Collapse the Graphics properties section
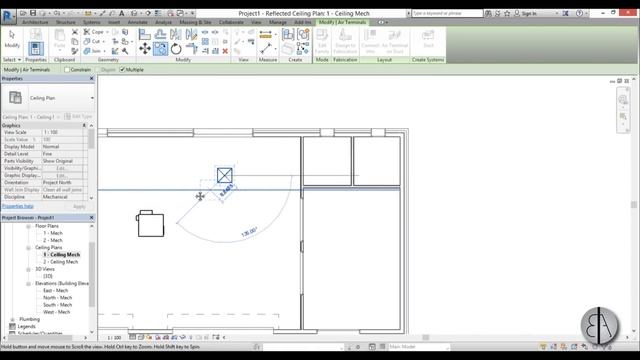The width and height of the screenshot is (640, 360). tap(84, 125)
